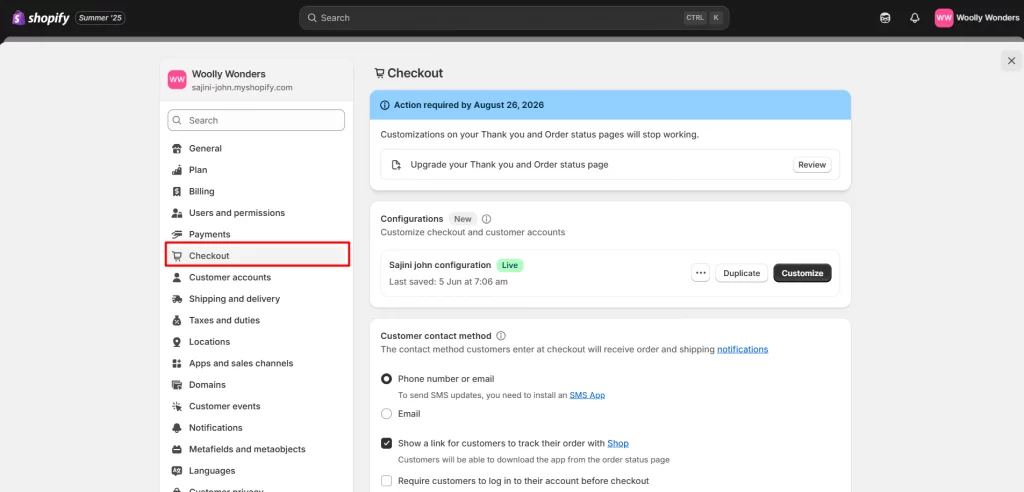Click the Review button
Screen dimensions: 1024x492
click(812, 165)
